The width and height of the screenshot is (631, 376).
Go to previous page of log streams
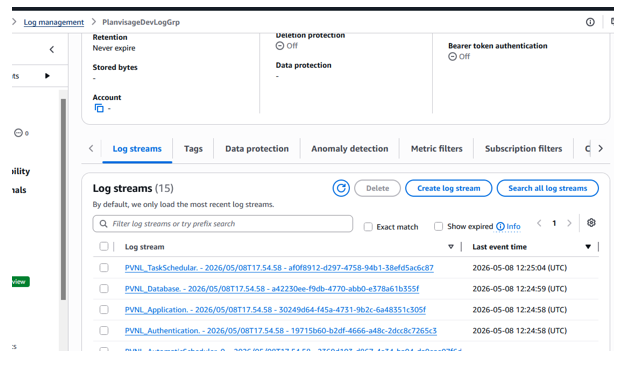pyautogui.click(x=539, y=223)
